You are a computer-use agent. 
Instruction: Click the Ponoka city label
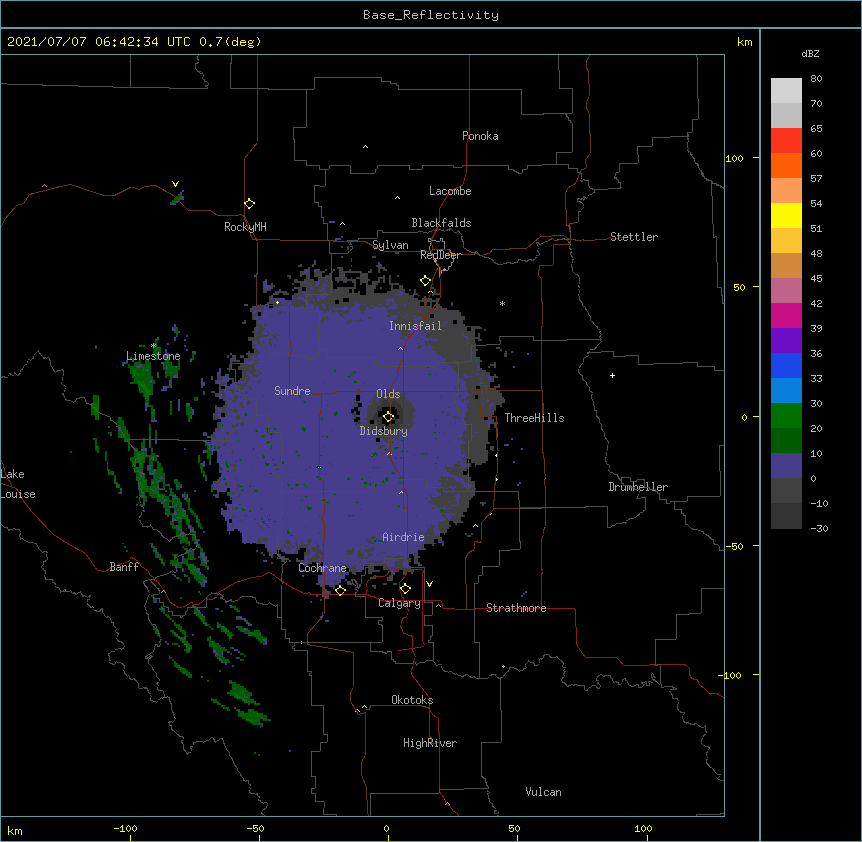pyautogui.click(x=480, y=136)
